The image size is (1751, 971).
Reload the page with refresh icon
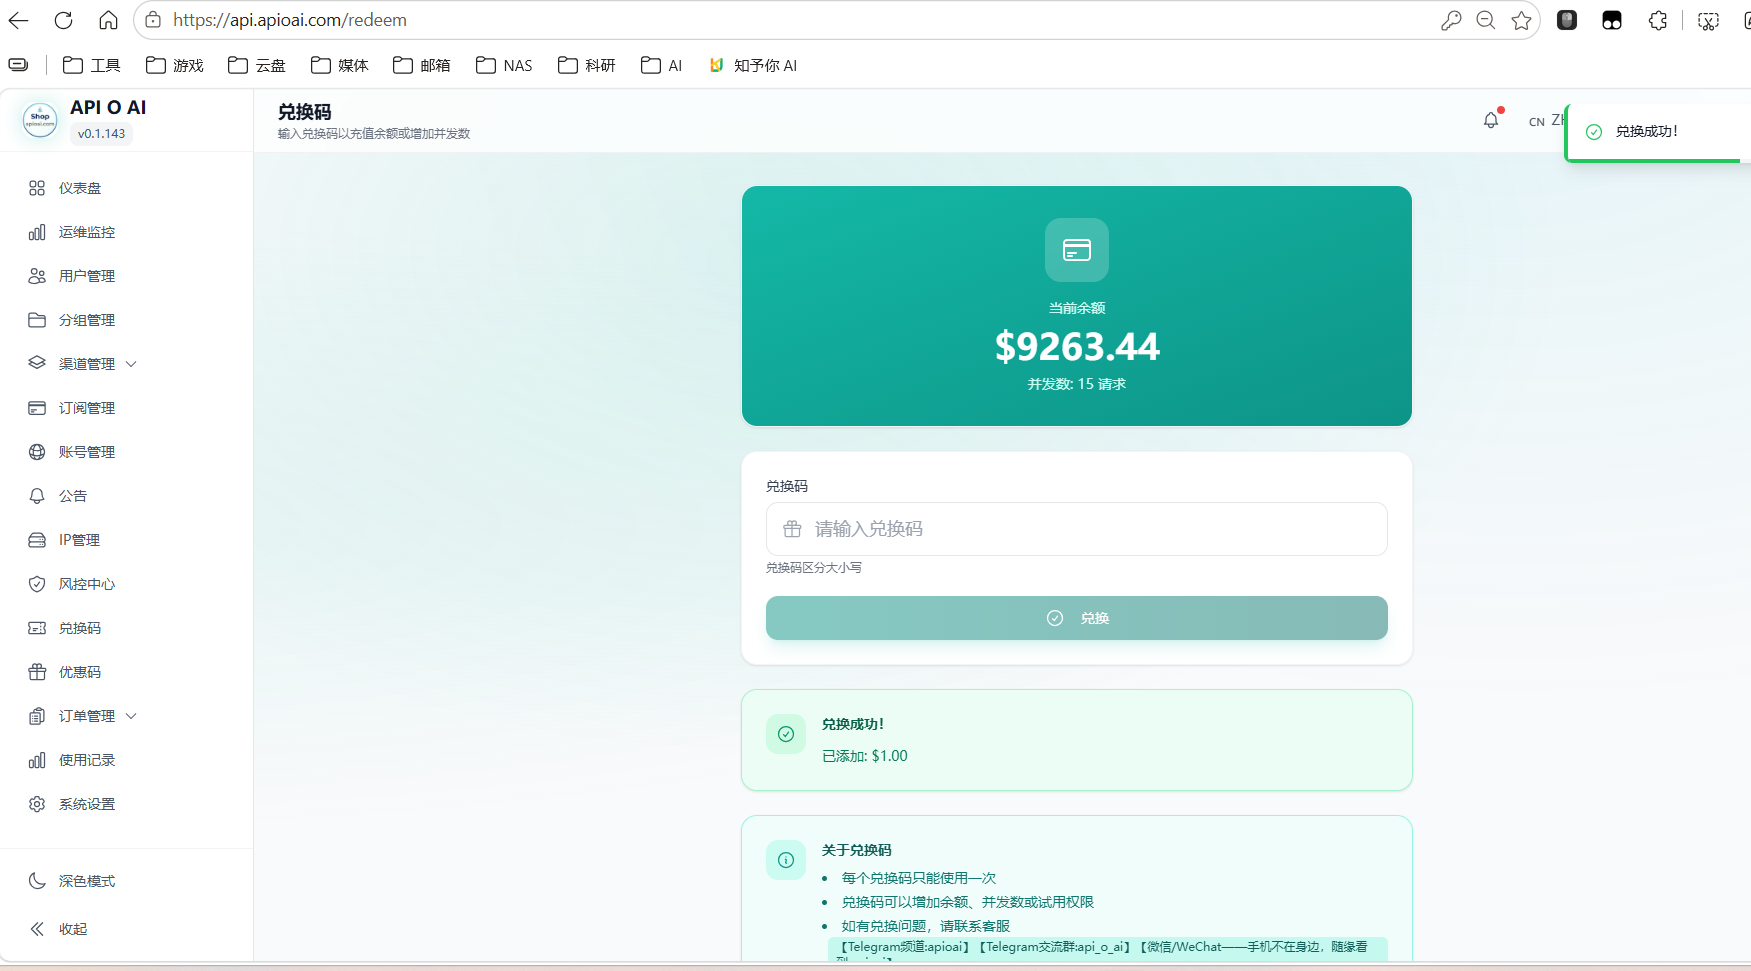point(63,20)
